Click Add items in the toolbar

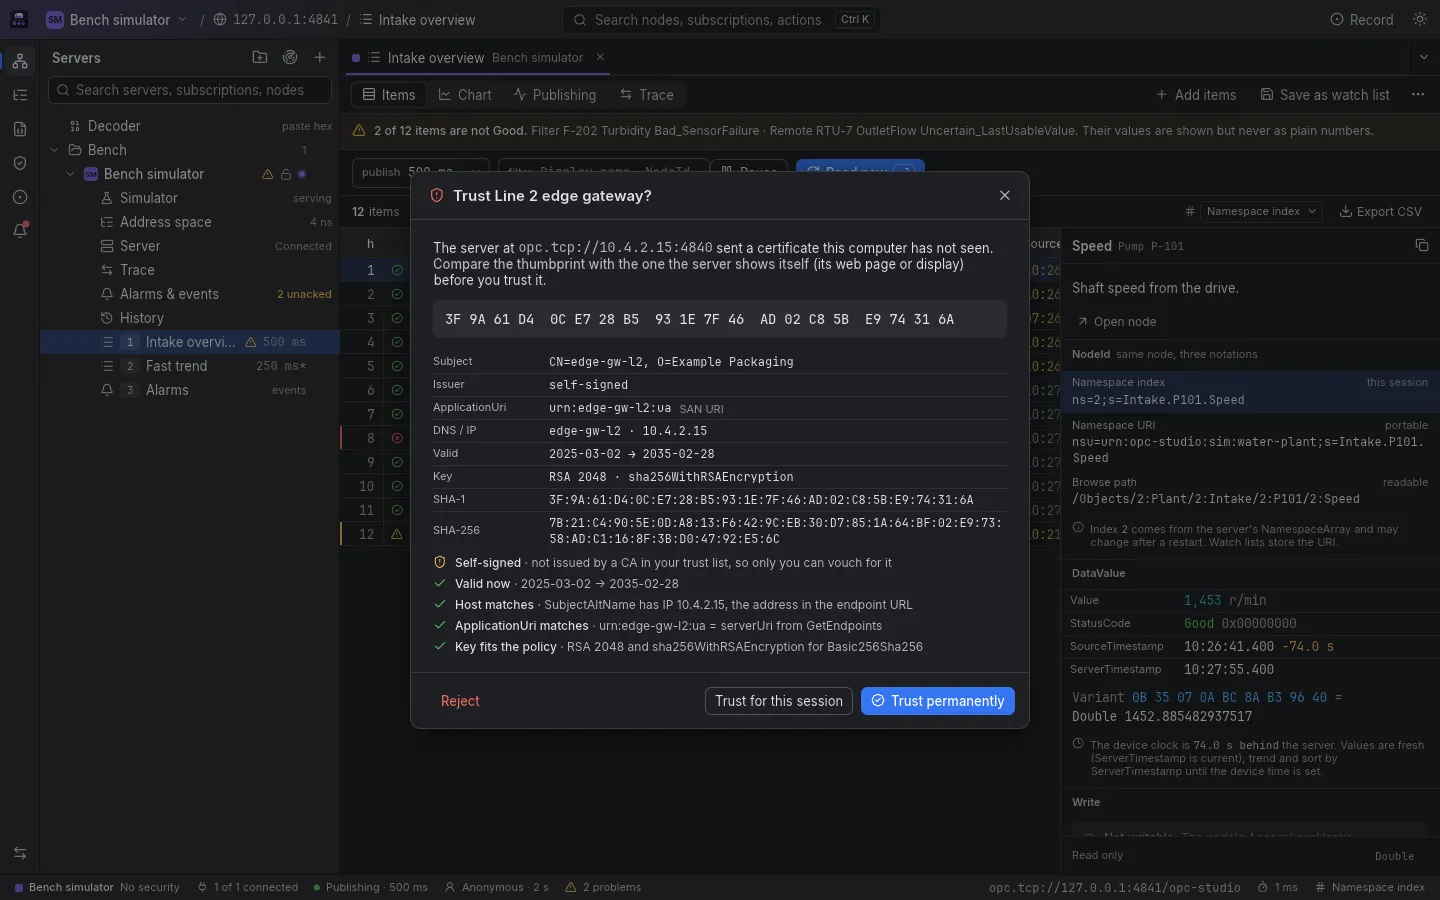tap(1196, 94)
